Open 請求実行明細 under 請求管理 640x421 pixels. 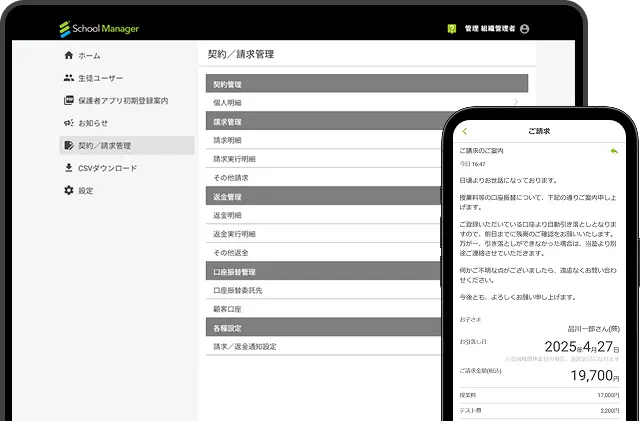234,159
